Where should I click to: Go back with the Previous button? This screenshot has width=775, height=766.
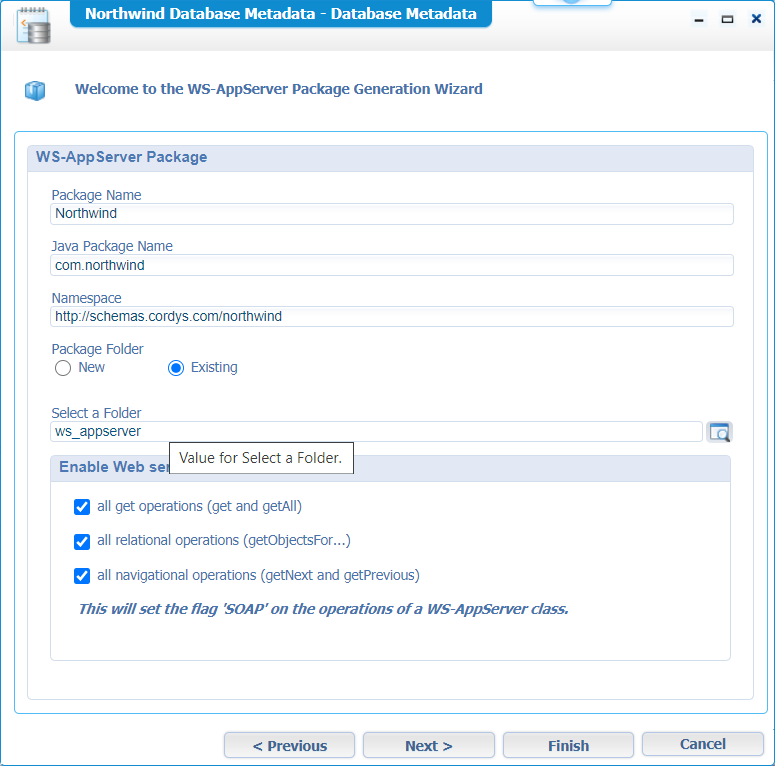point(289,745)
